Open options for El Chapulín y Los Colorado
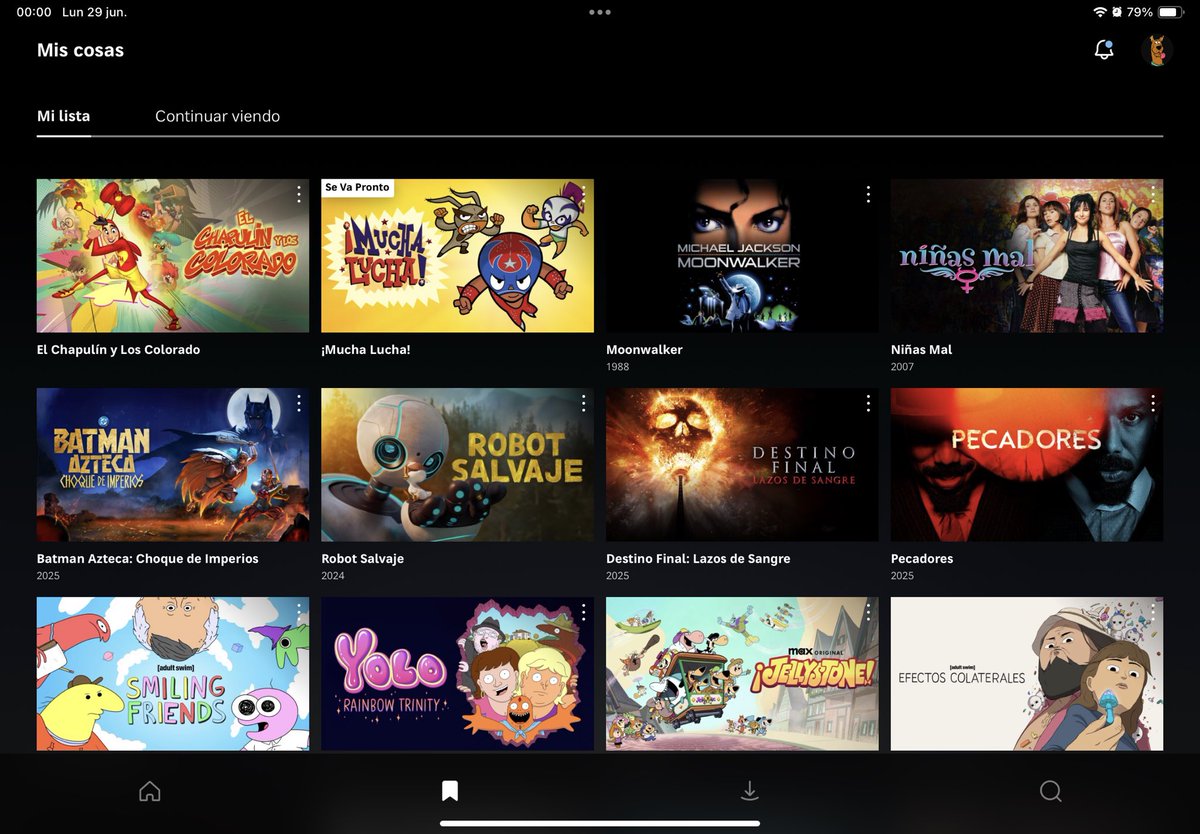1200x834 pixels. tap(298, 194)
